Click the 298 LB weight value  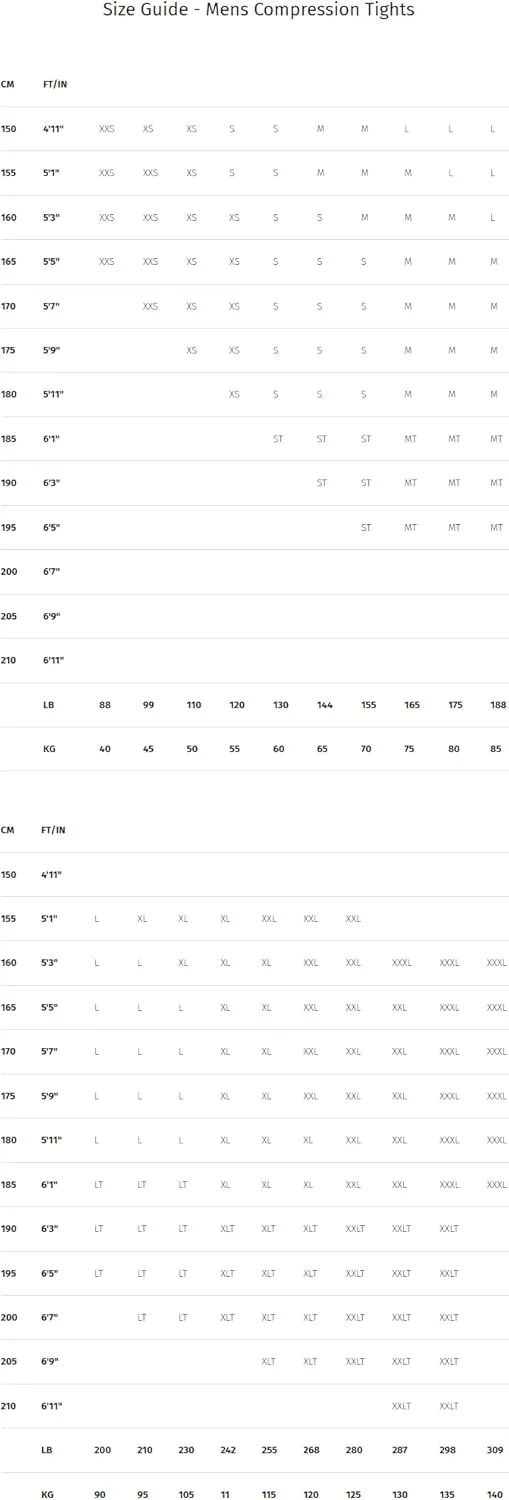(x=449, y=1450)
